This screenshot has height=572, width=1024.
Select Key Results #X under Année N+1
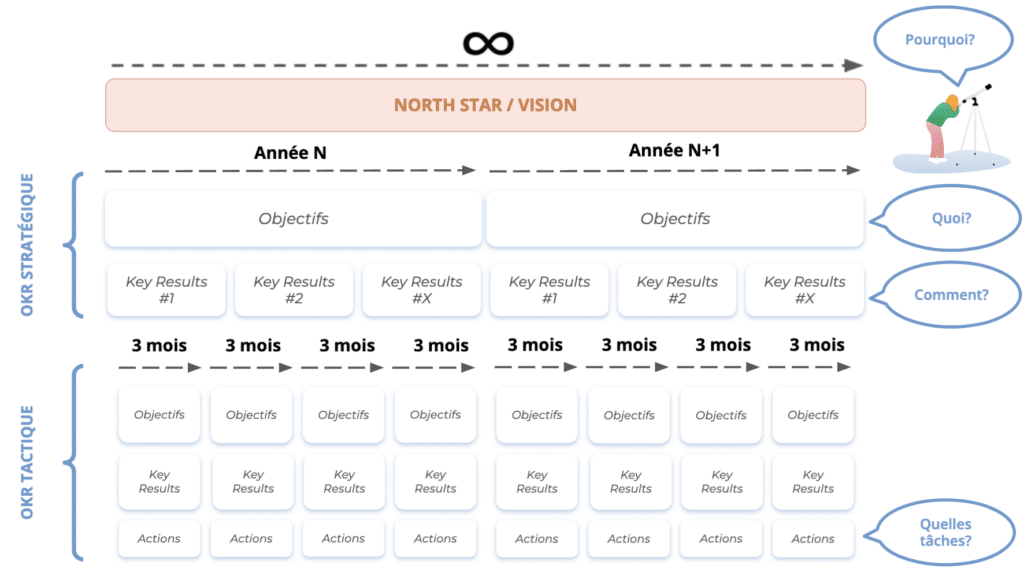coord(805,290)
